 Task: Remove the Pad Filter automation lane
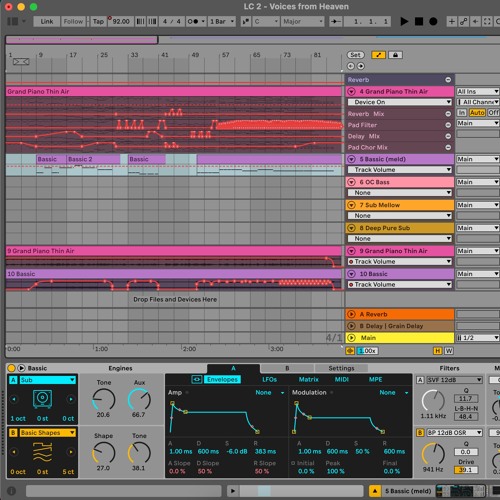(x=448, y=125)
